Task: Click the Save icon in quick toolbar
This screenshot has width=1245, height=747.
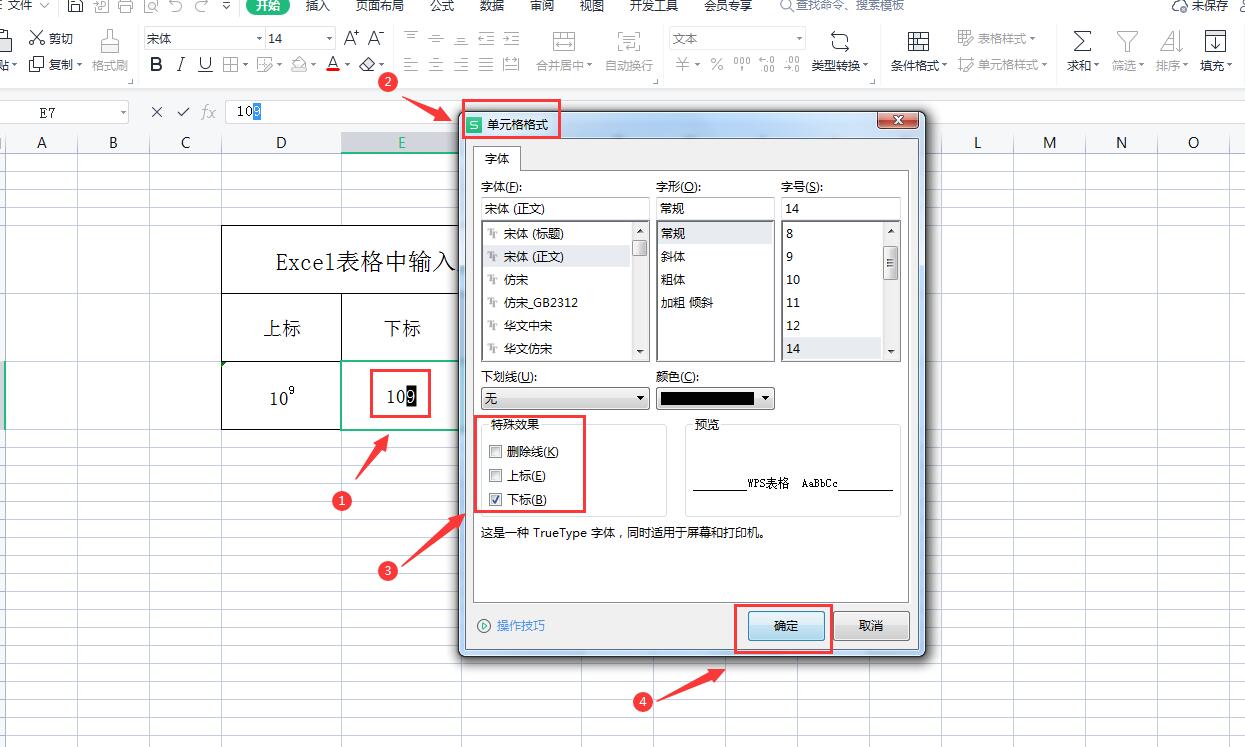Action: (75, 6)
